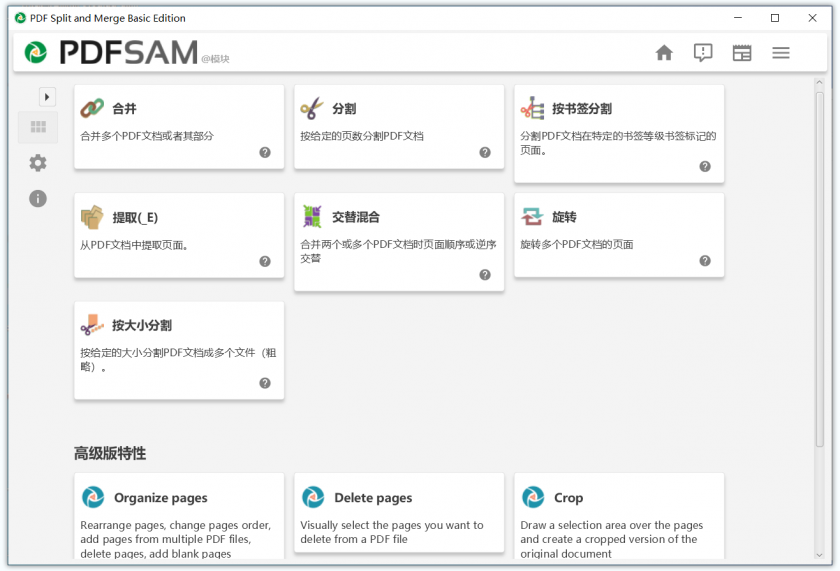Click the 分割 scissors icon
Screen dimensions: 840x571
[x=312, y=108]
